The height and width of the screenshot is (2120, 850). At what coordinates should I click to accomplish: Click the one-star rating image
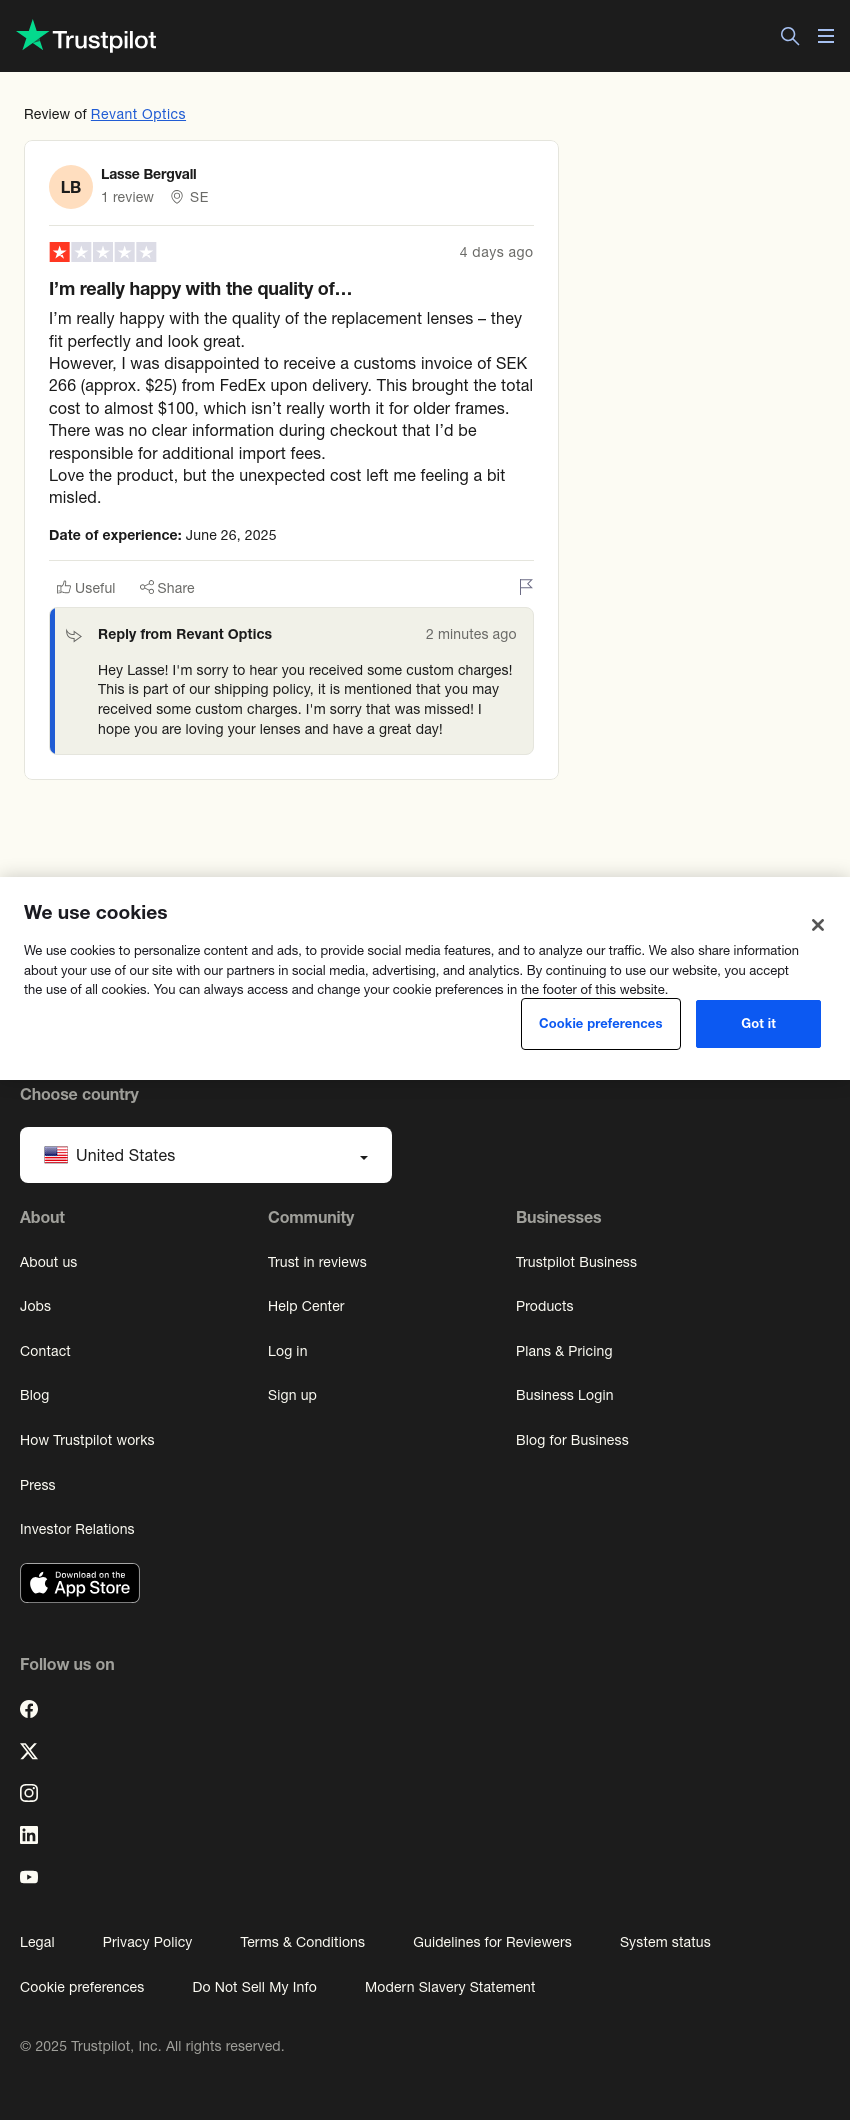(103, 252)
